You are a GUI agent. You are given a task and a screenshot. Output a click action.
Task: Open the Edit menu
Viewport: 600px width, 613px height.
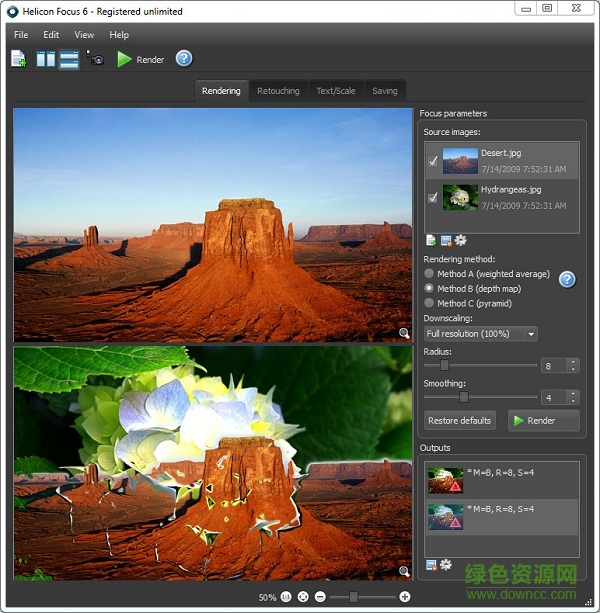click(x=51, y=35)
